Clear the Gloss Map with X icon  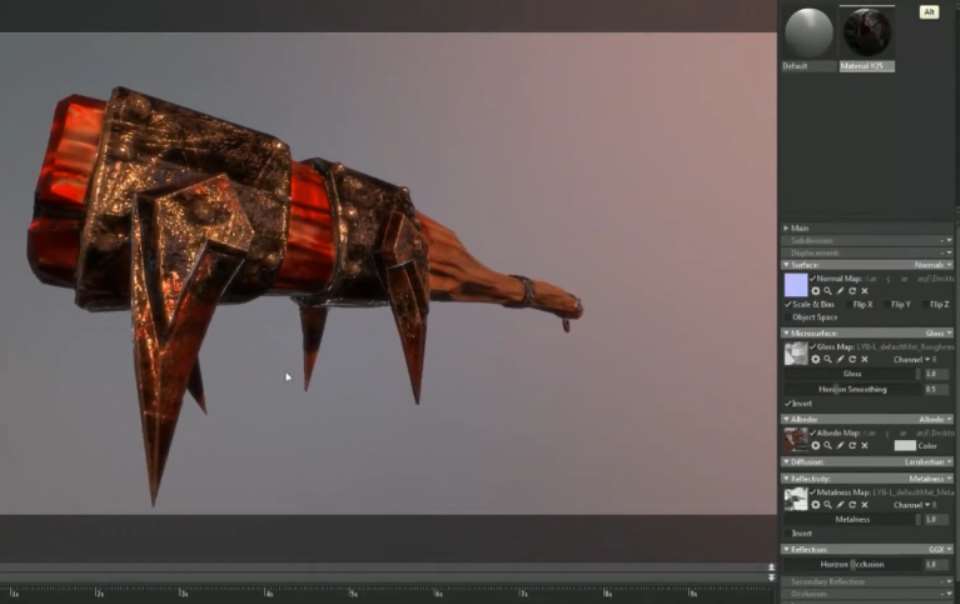tap(864, 360)
